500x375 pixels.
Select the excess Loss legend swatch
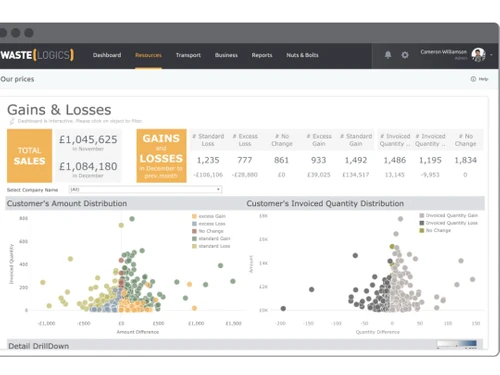[x=194, y=224]
